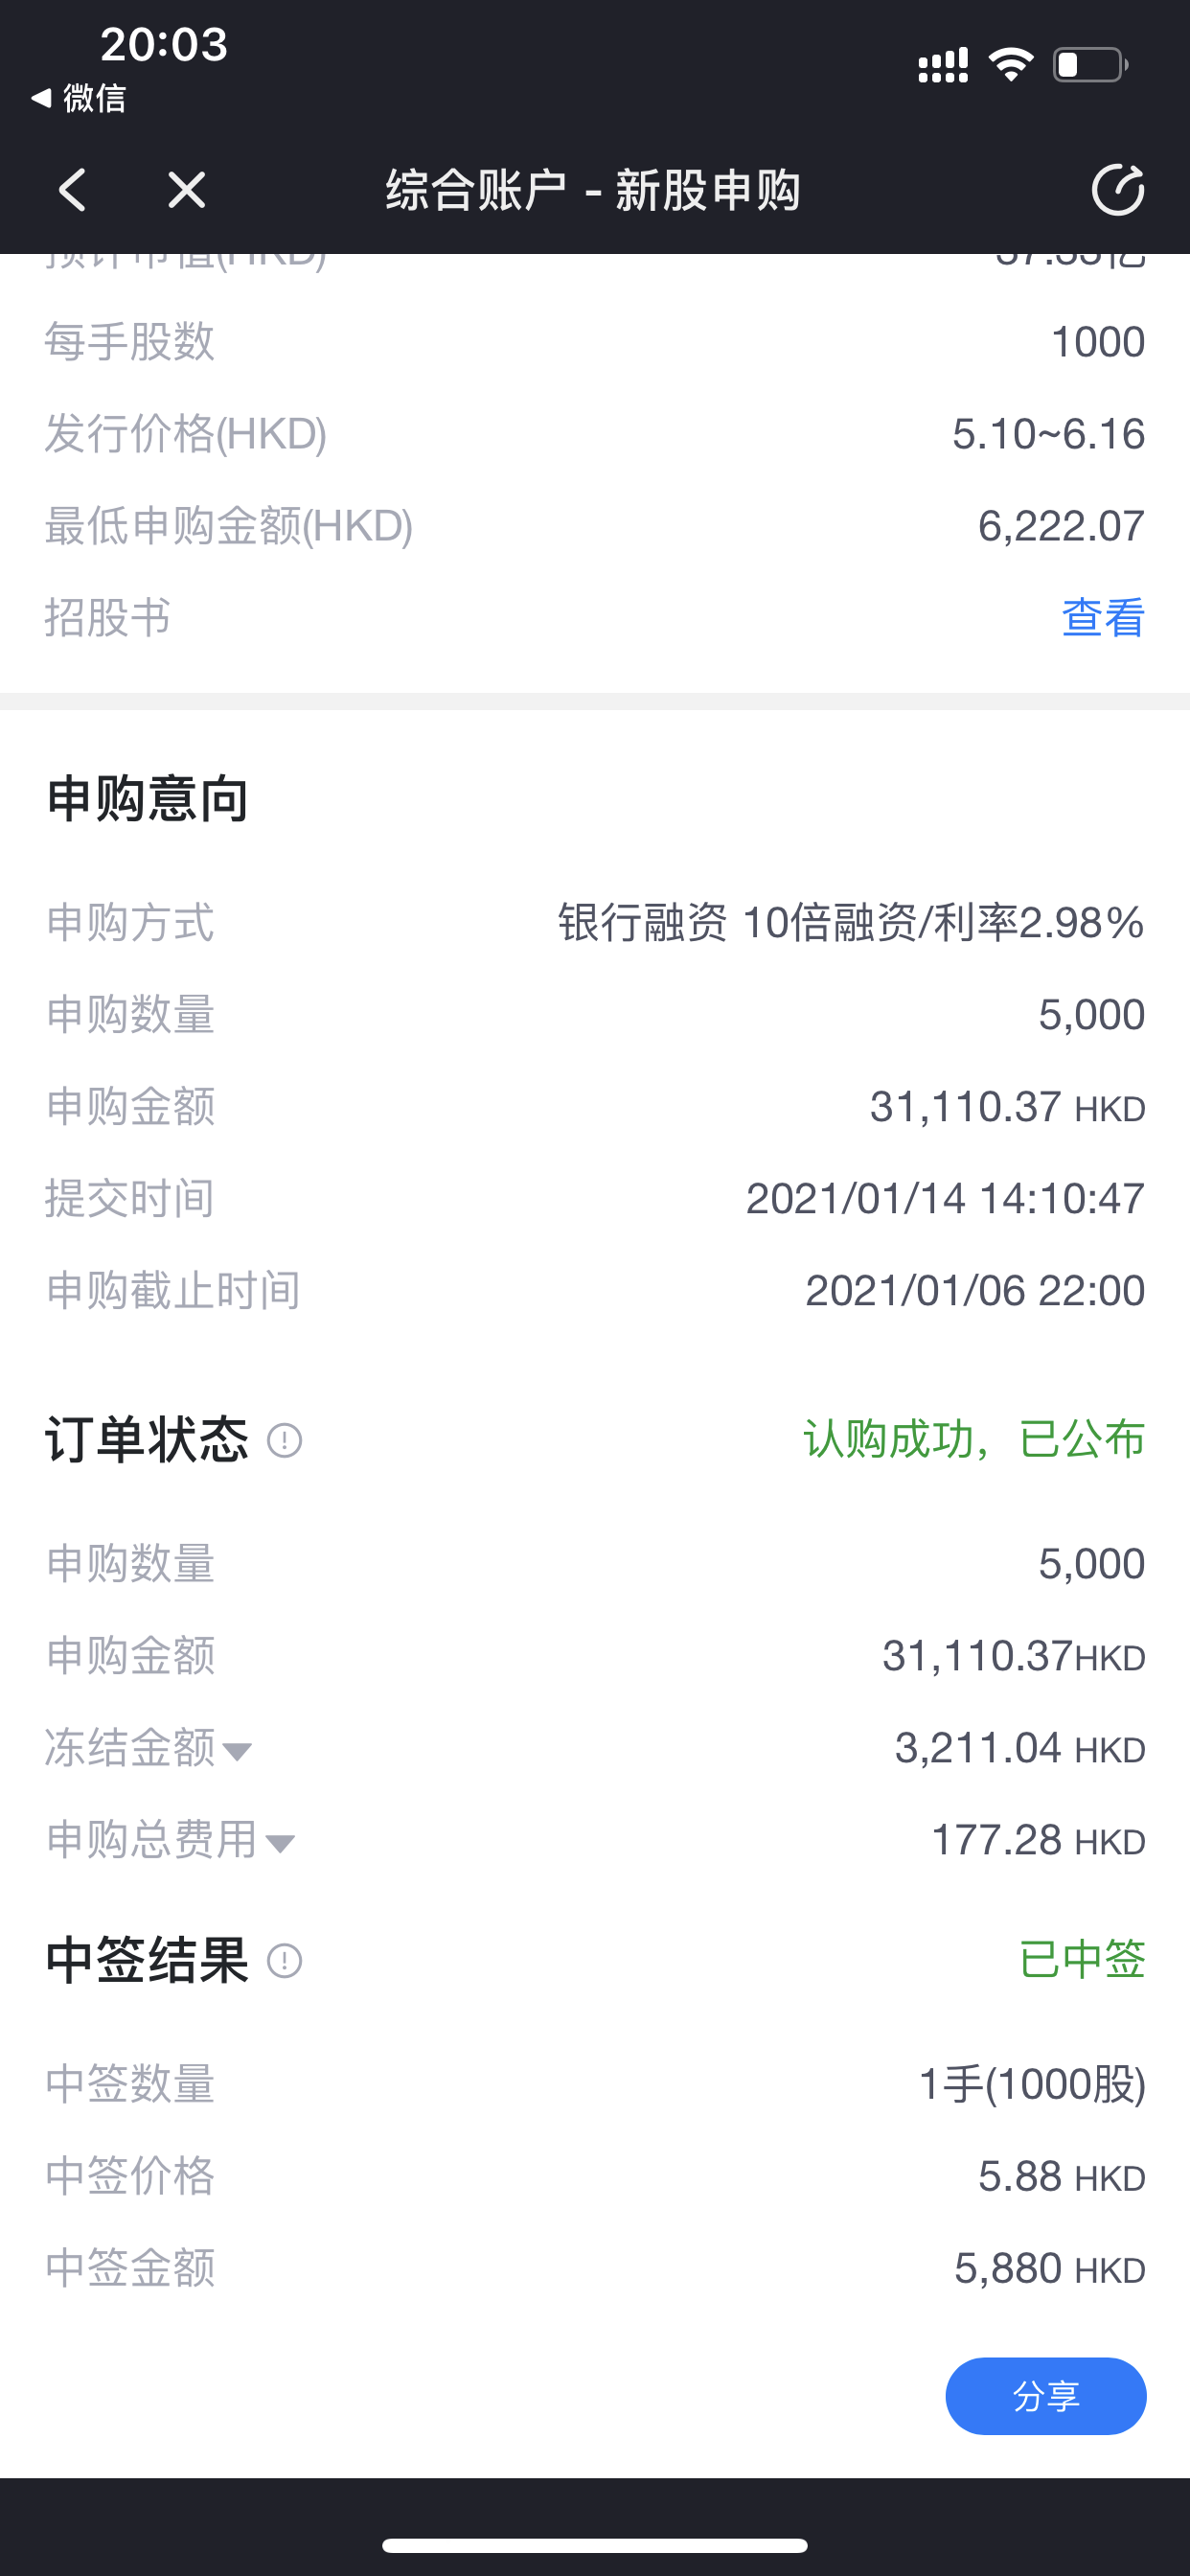This screenshot has height=2576, width=1190.
Task: Tap the 银行融资 10倍融资 subscription method value
Action: (x=851, y=922)
